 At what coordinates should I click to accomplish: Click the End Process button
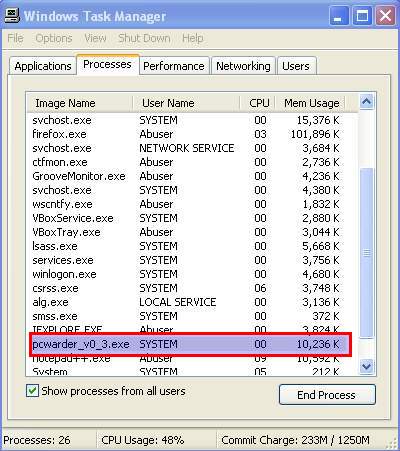point(327,395)
